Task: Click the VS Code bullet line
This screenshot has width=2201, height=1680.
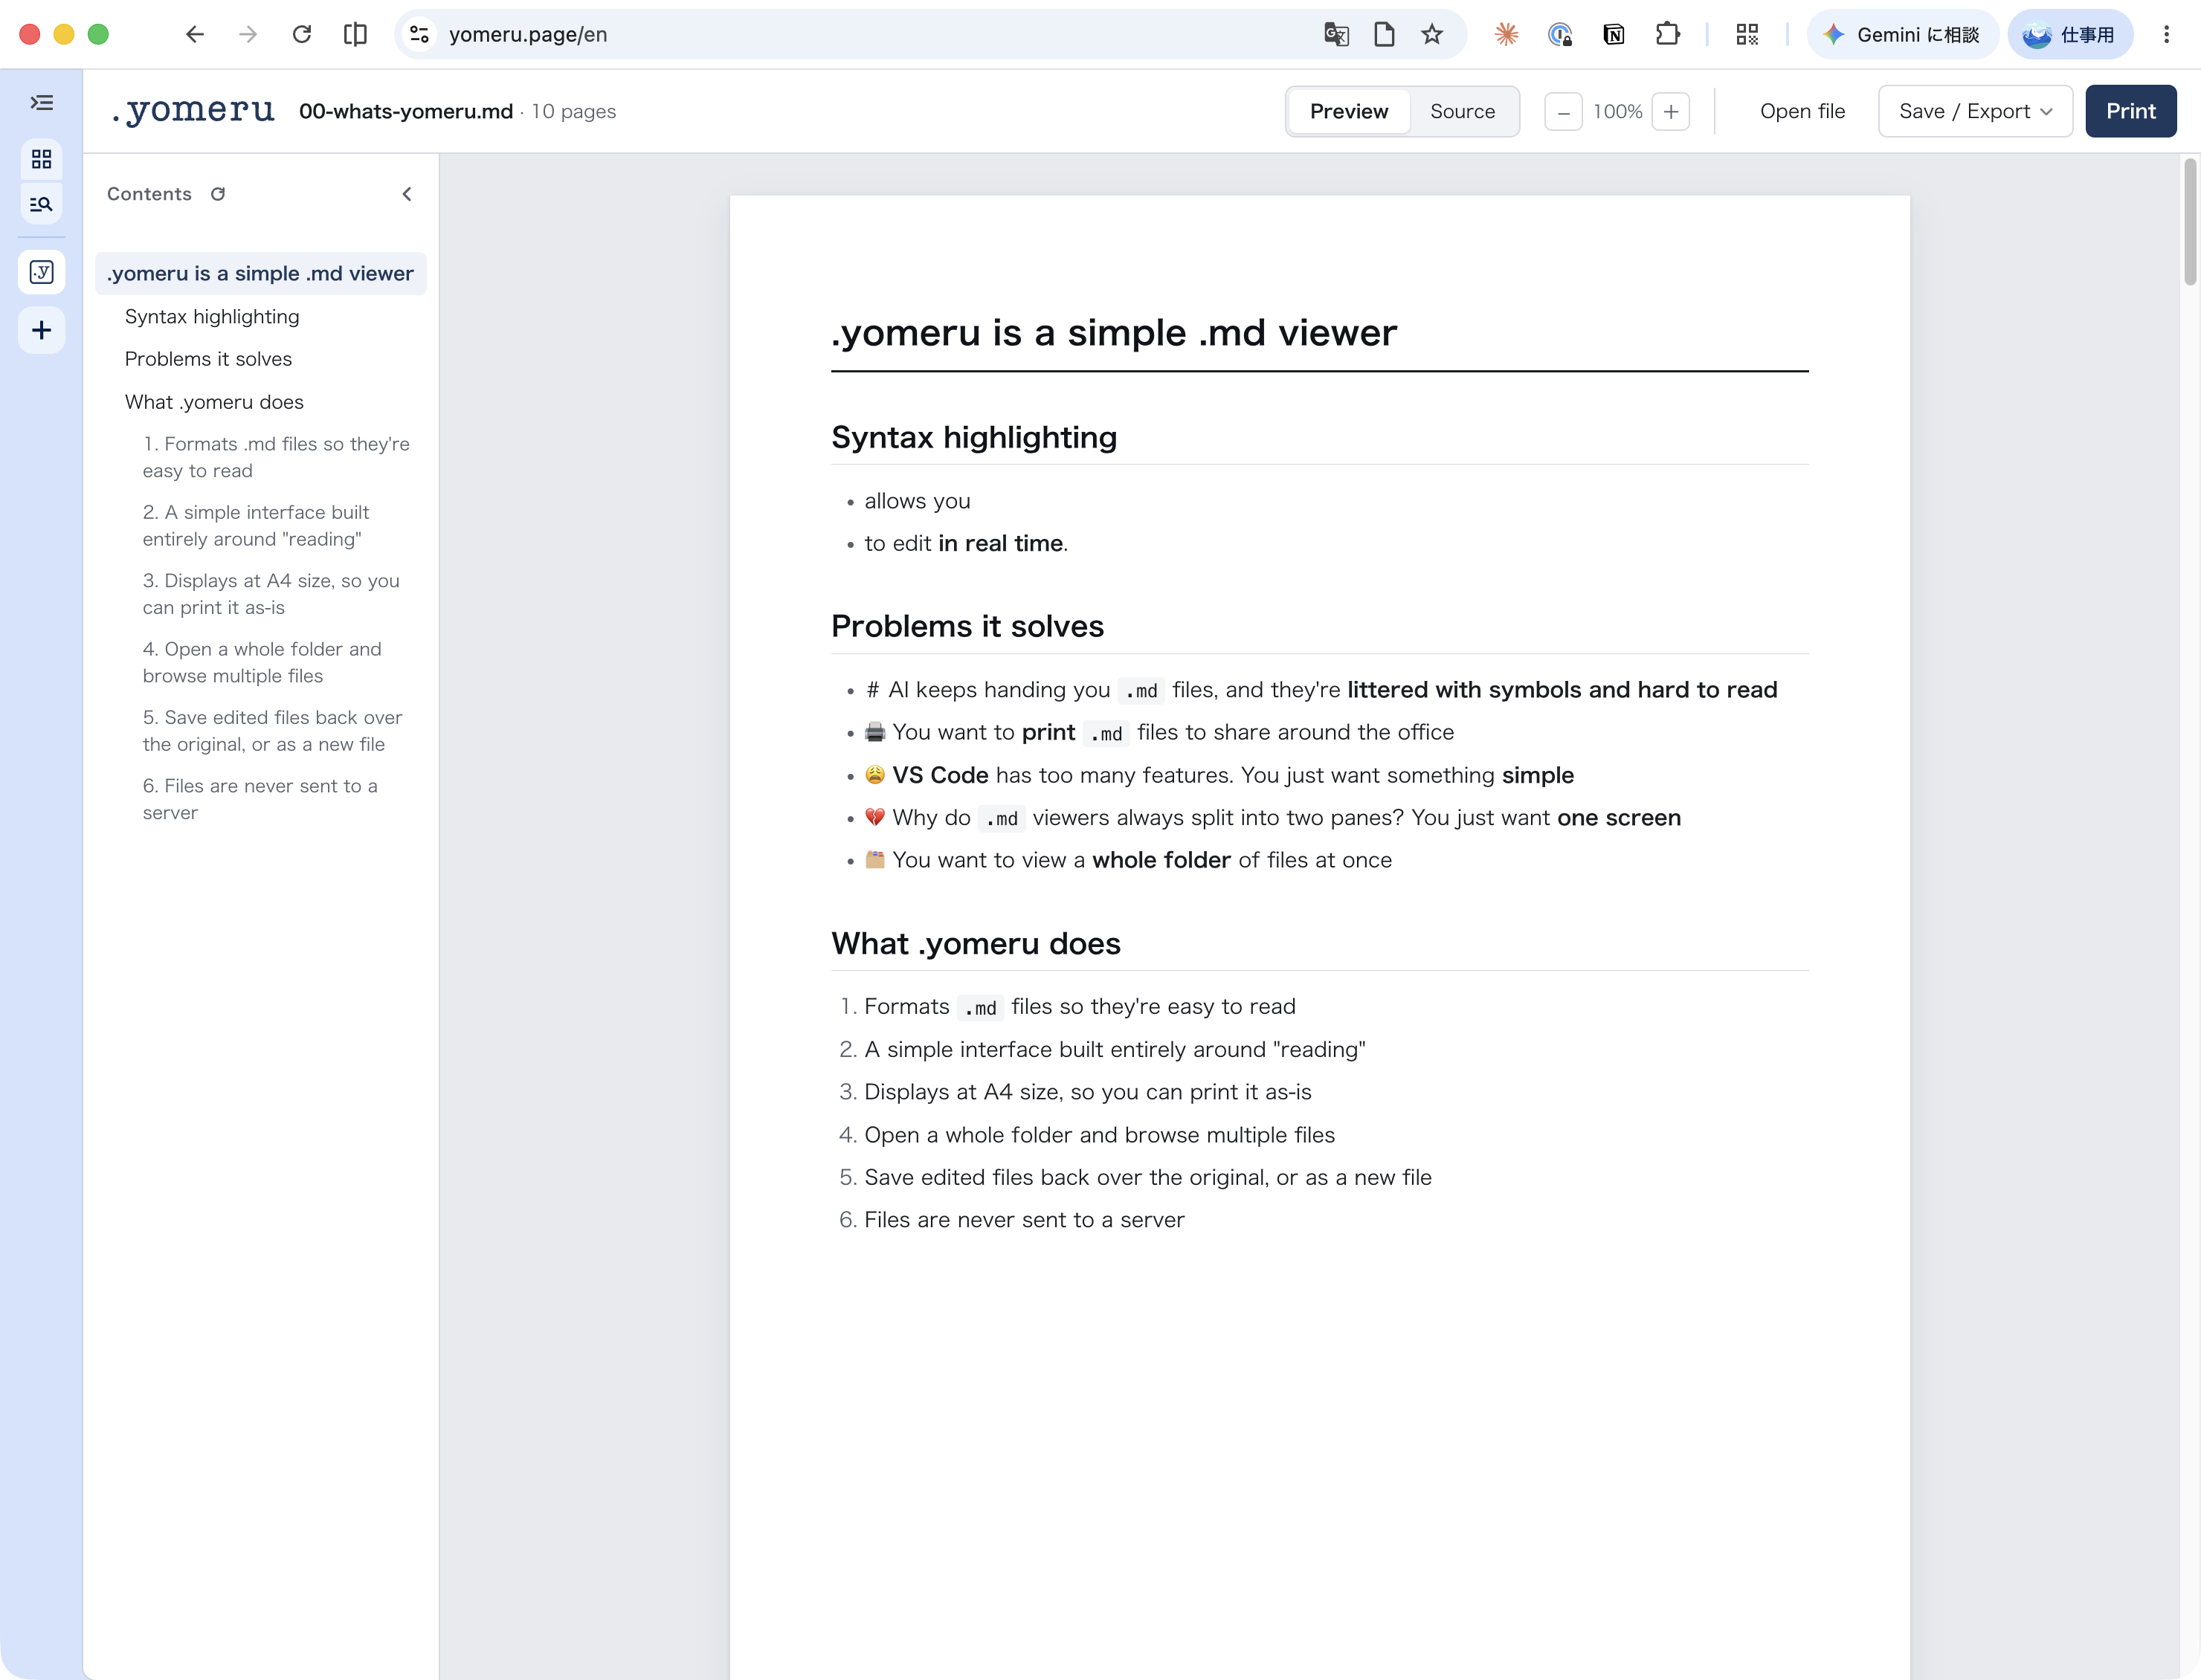Action: (1219, 775)
